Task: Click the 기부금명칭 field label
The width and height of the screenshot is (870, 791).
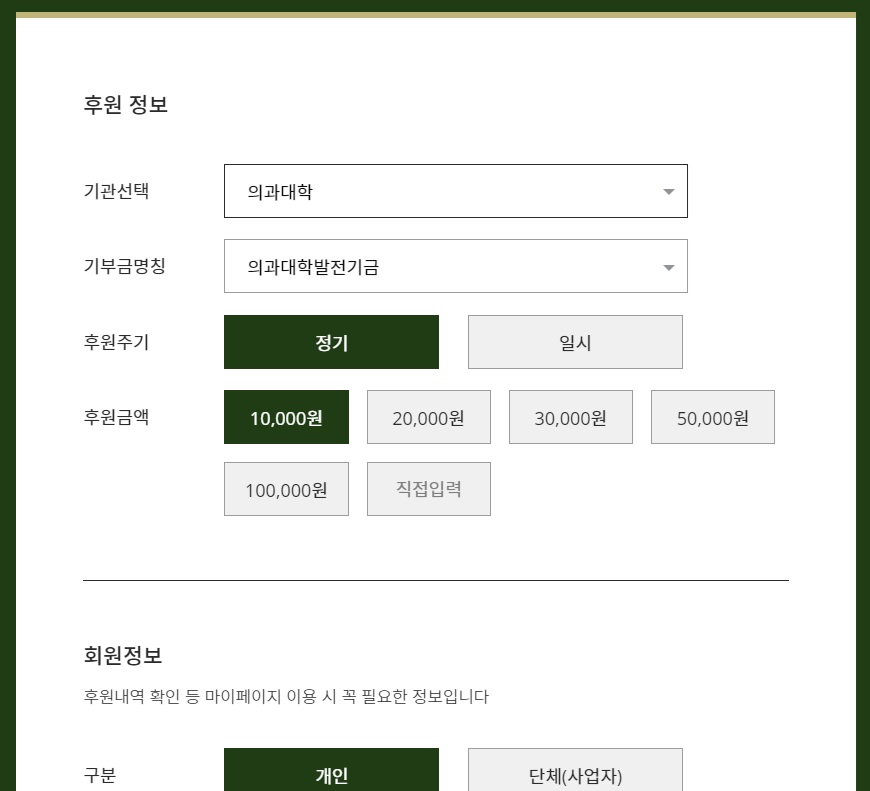Action: [124, 266]
